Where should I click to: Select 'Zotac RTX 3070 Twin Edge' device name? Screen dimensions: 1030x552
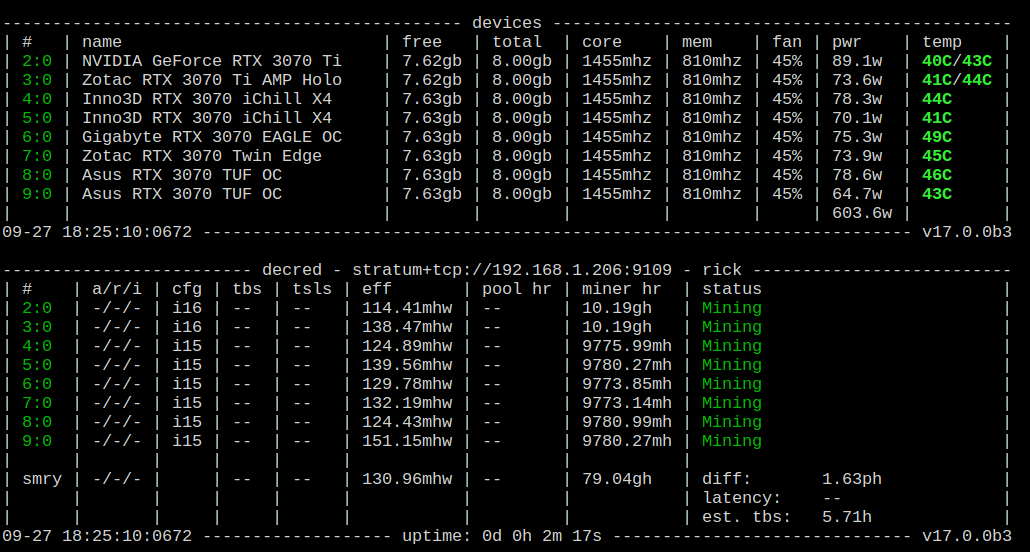[202, 156]
